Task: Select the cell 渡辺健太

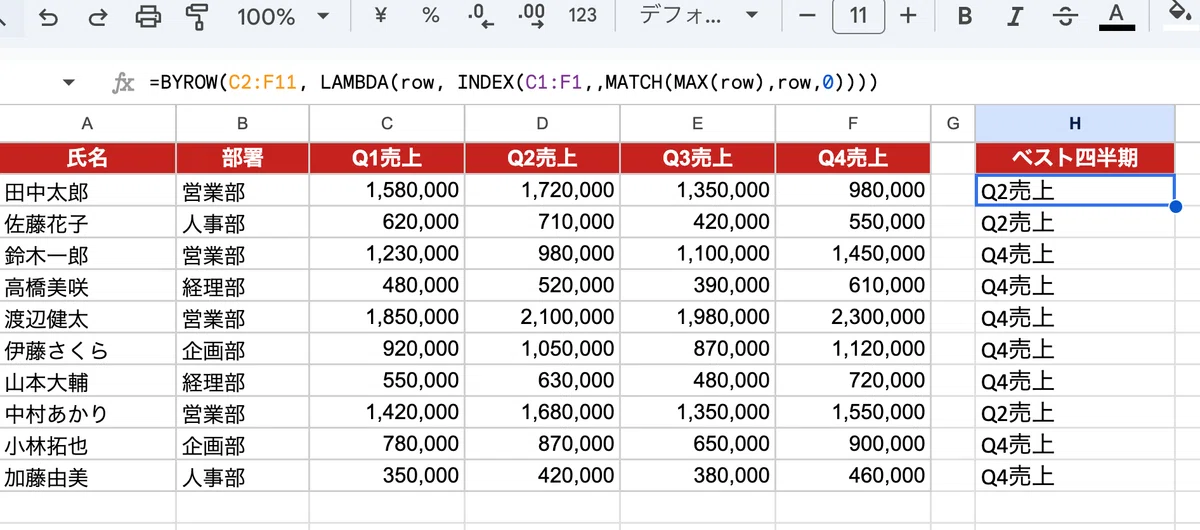Action: [x=88, y=319]
